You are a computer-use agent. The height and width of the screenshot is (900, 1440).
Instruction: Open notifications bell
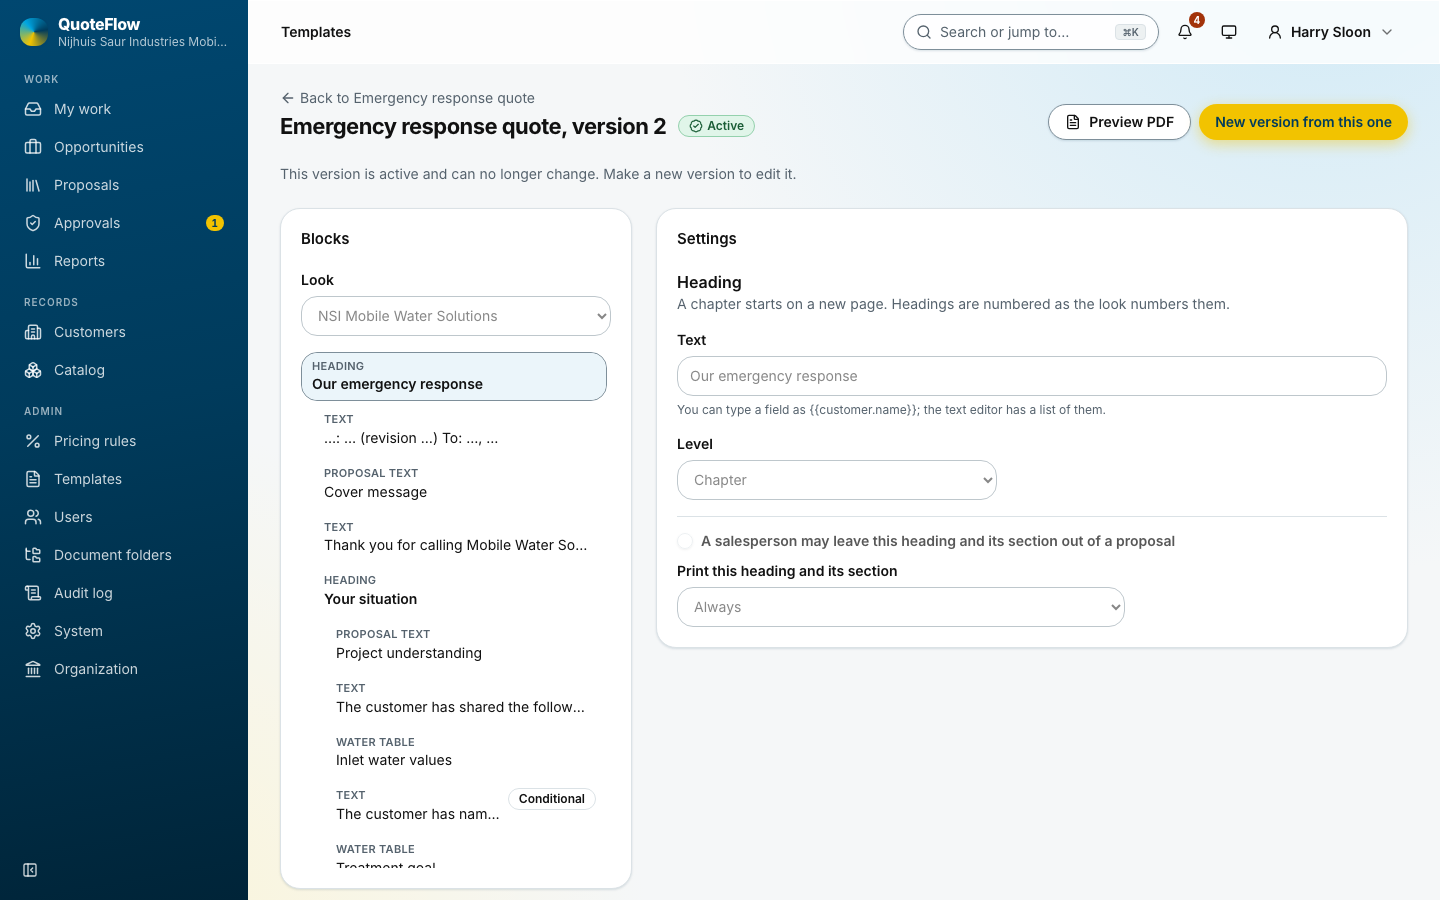(x=1185, y=32)
